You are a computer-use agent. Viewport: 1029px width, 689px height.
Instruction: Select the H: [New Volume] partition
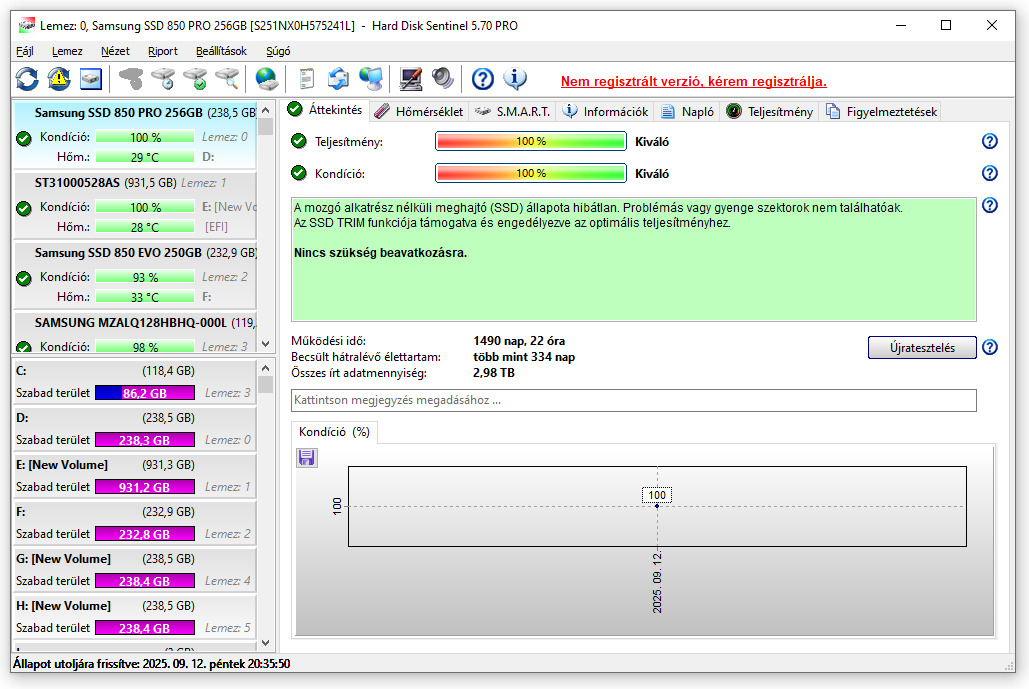click(135, 617)
